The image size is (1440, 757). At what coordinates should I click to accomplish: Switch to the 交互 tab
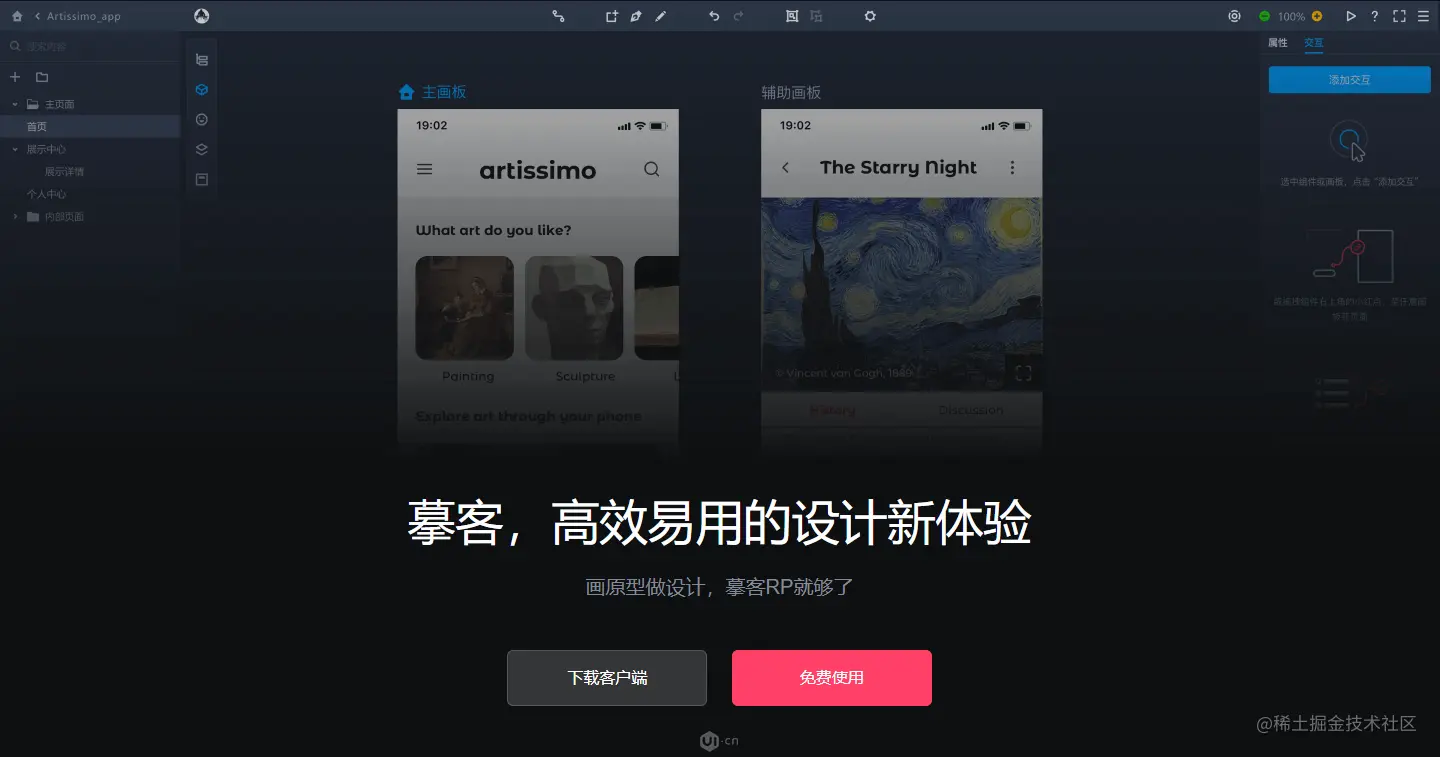[1314, 43]
